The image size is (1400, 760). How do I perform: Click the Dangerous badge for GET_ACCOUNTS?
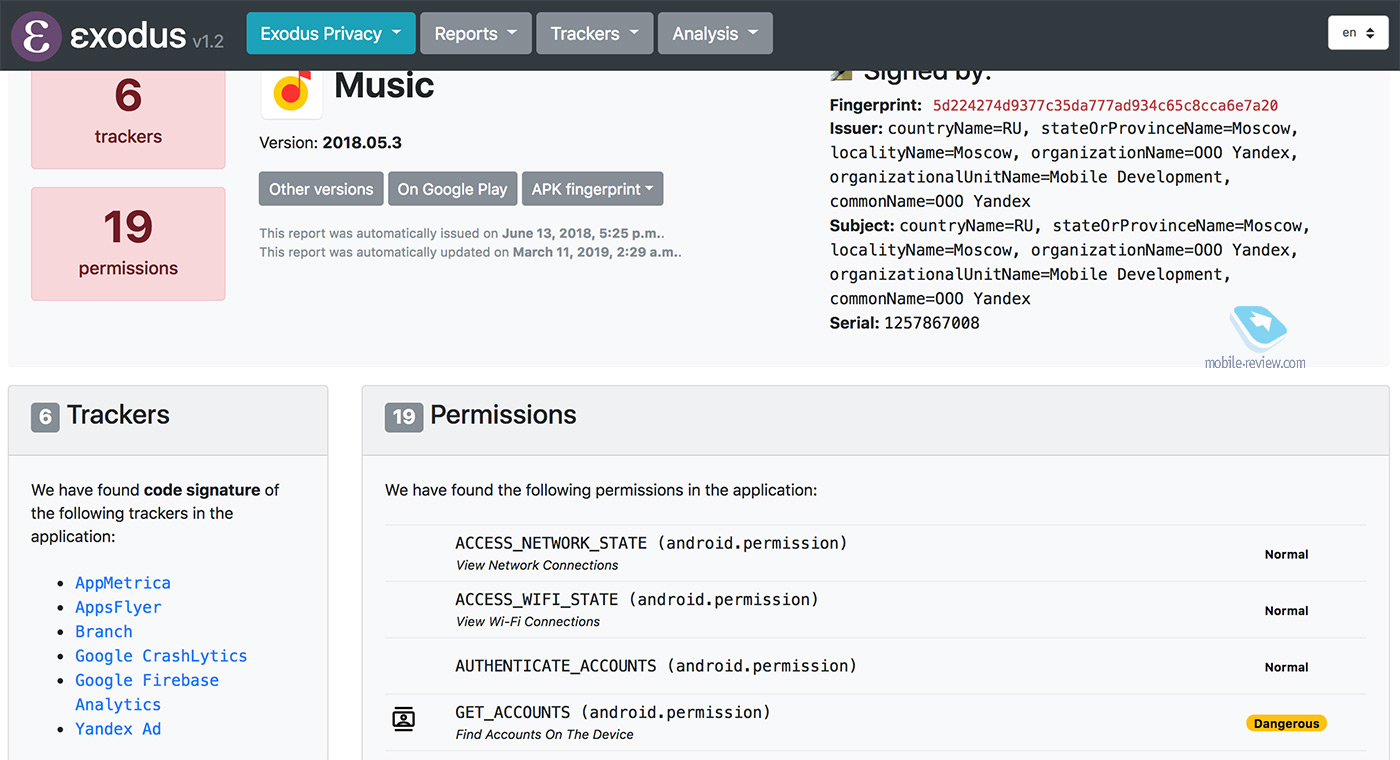tap(1286, 723)
